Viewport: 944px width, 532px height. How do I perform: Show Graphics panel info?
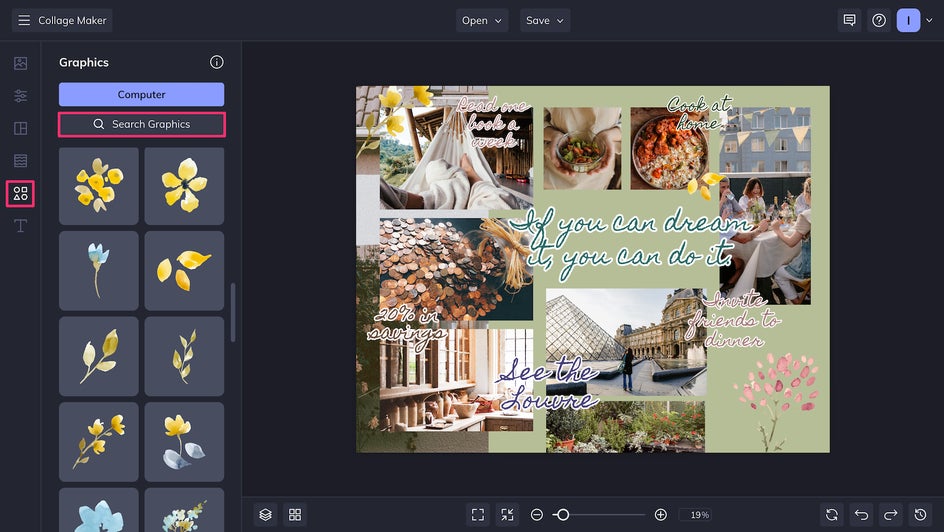[217, 62]
